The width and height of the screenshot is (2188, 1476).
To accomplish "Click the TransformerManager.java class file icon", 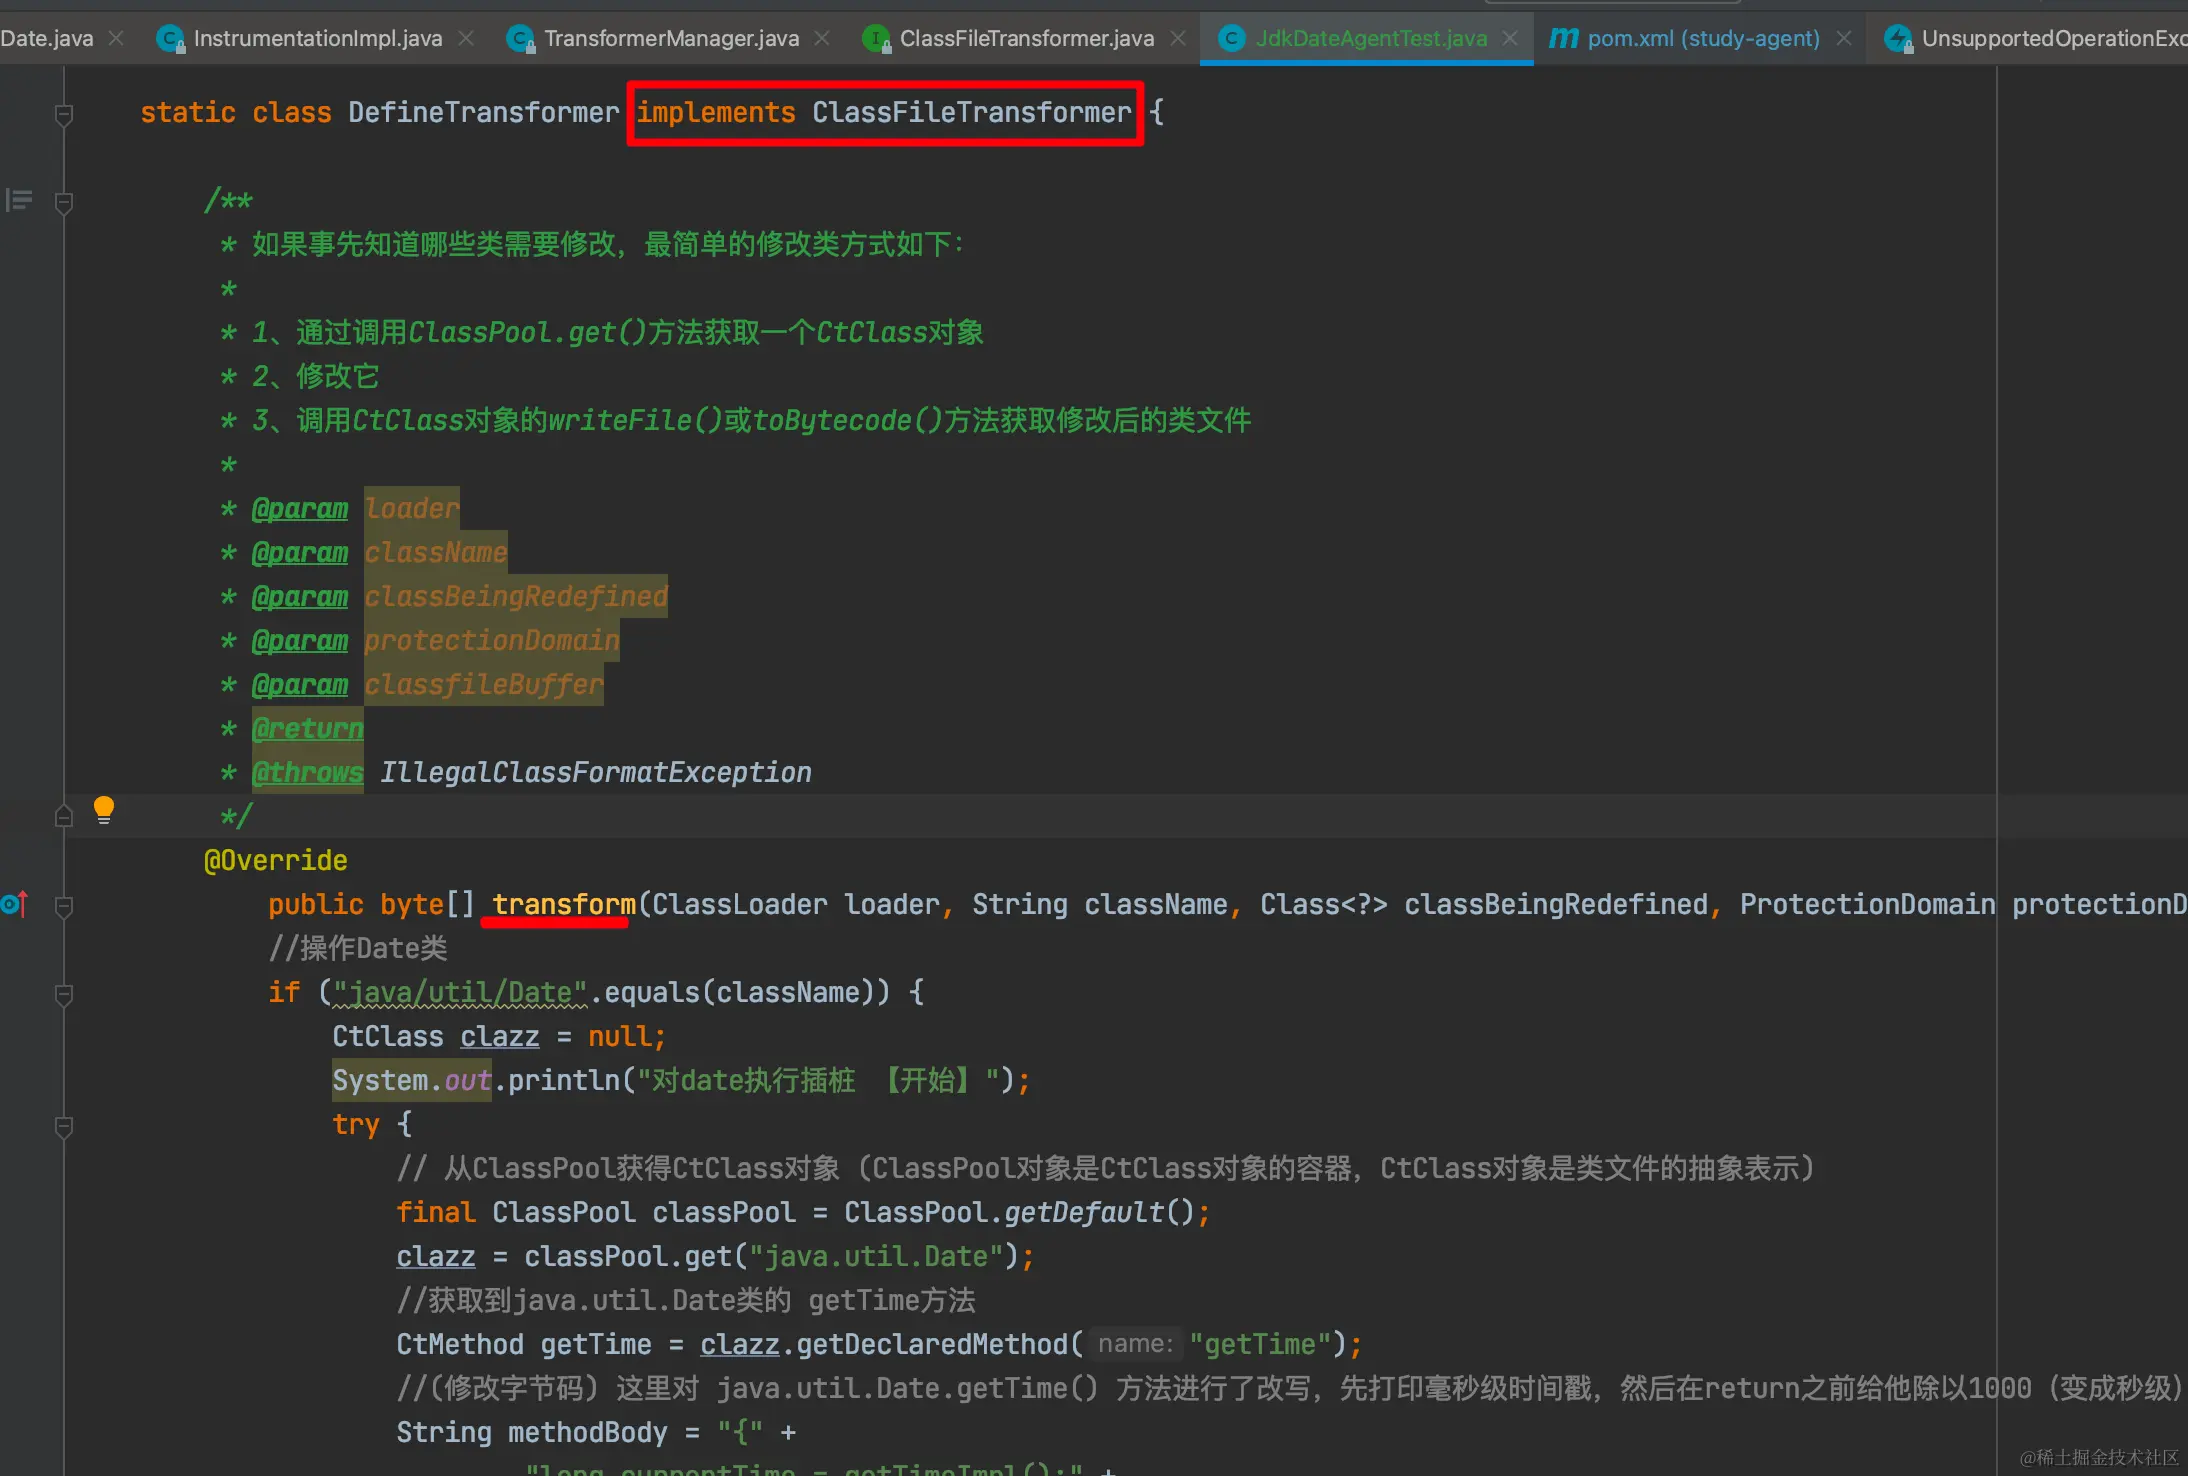I will [x=519, y=39].
